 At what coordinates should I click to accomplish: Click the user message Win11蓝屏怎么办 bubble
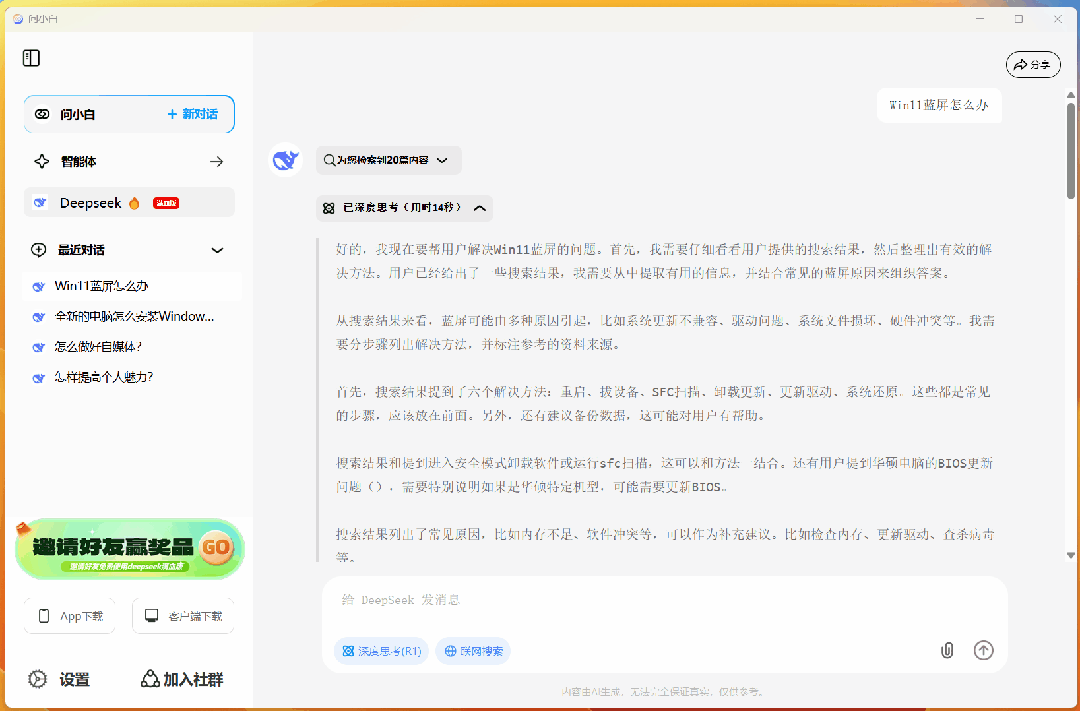pos(939,105)
